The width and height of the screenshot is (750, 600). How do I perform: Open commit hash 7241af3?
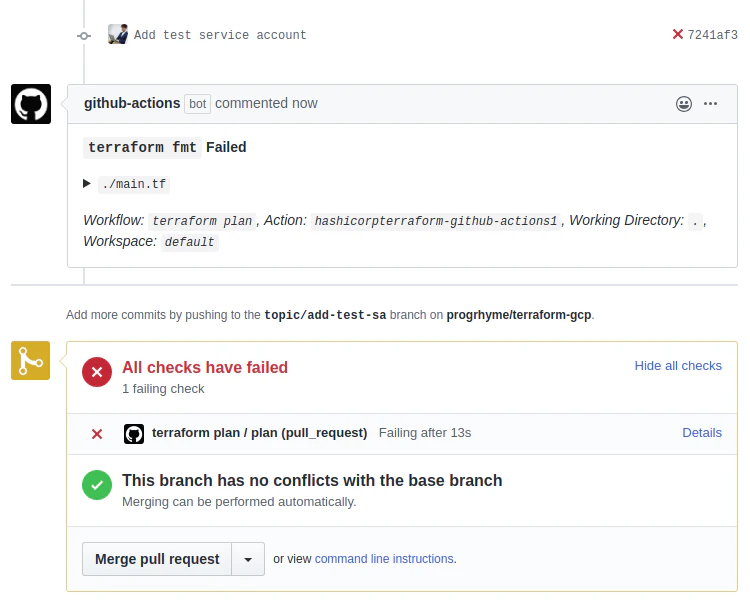point(712,35)
